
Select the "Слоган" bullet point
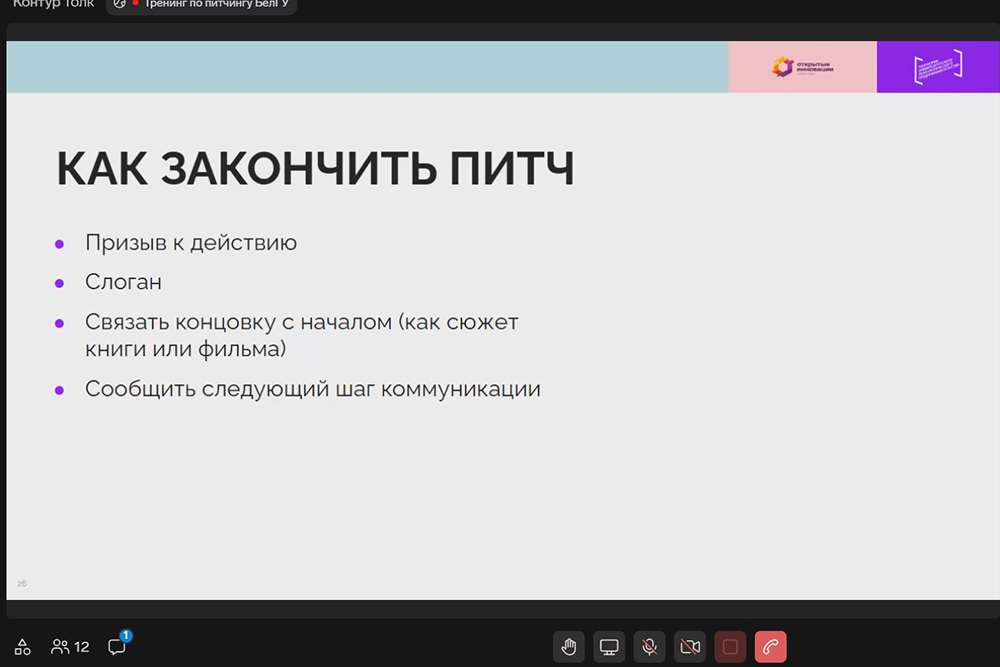123,282
